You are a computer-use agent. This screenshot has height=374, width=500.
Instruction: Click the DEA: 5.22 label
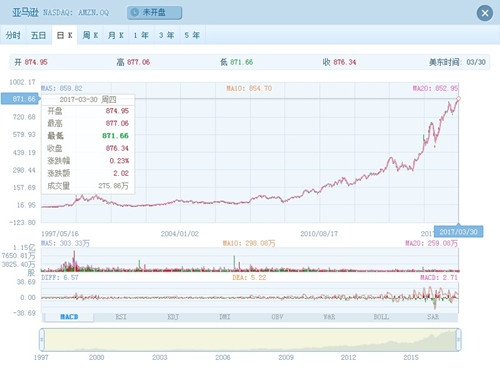click(x=249, y=277)
